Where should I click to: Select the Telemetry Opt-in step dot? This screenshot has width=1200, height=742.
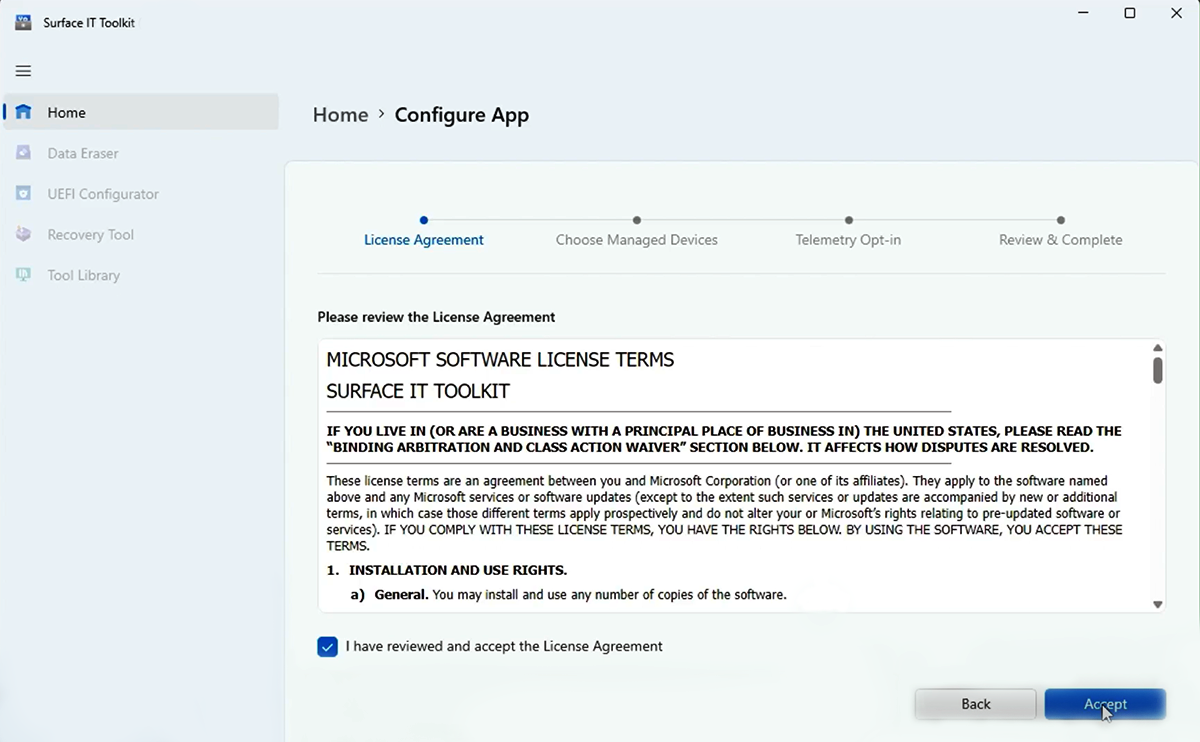click(x=848, y=220)
